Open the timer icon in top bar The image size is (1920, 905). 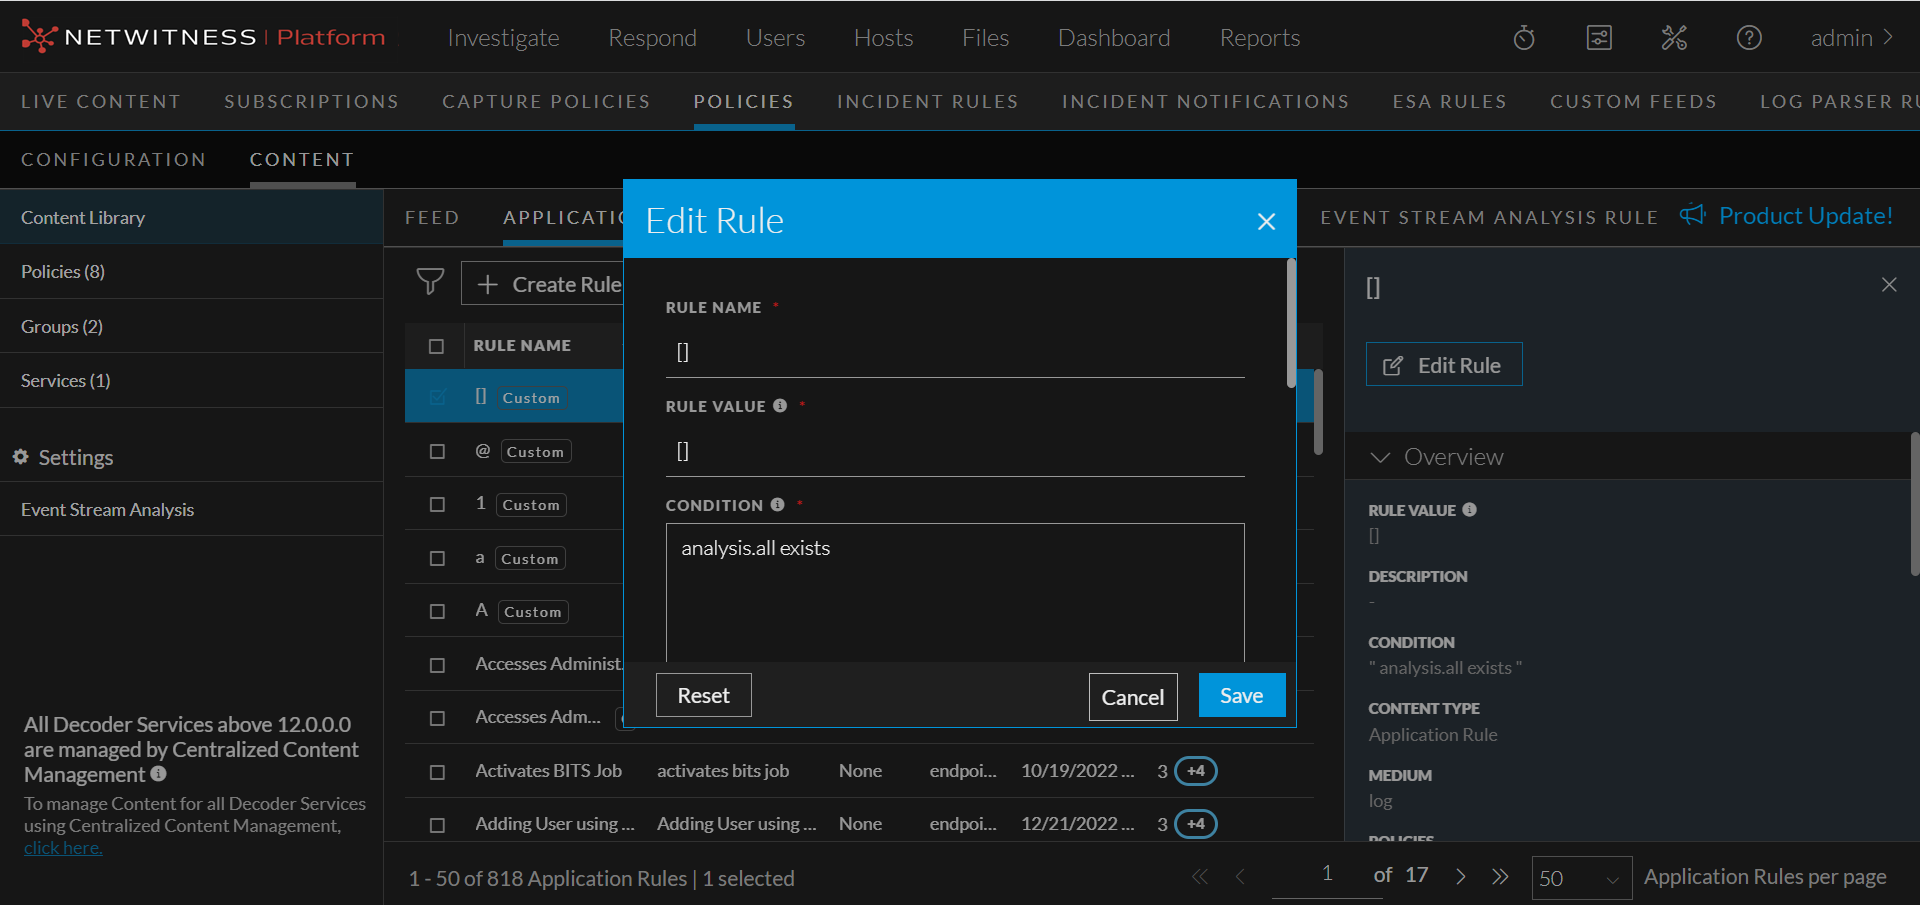pyautogui.click(x=1524, y=38)
